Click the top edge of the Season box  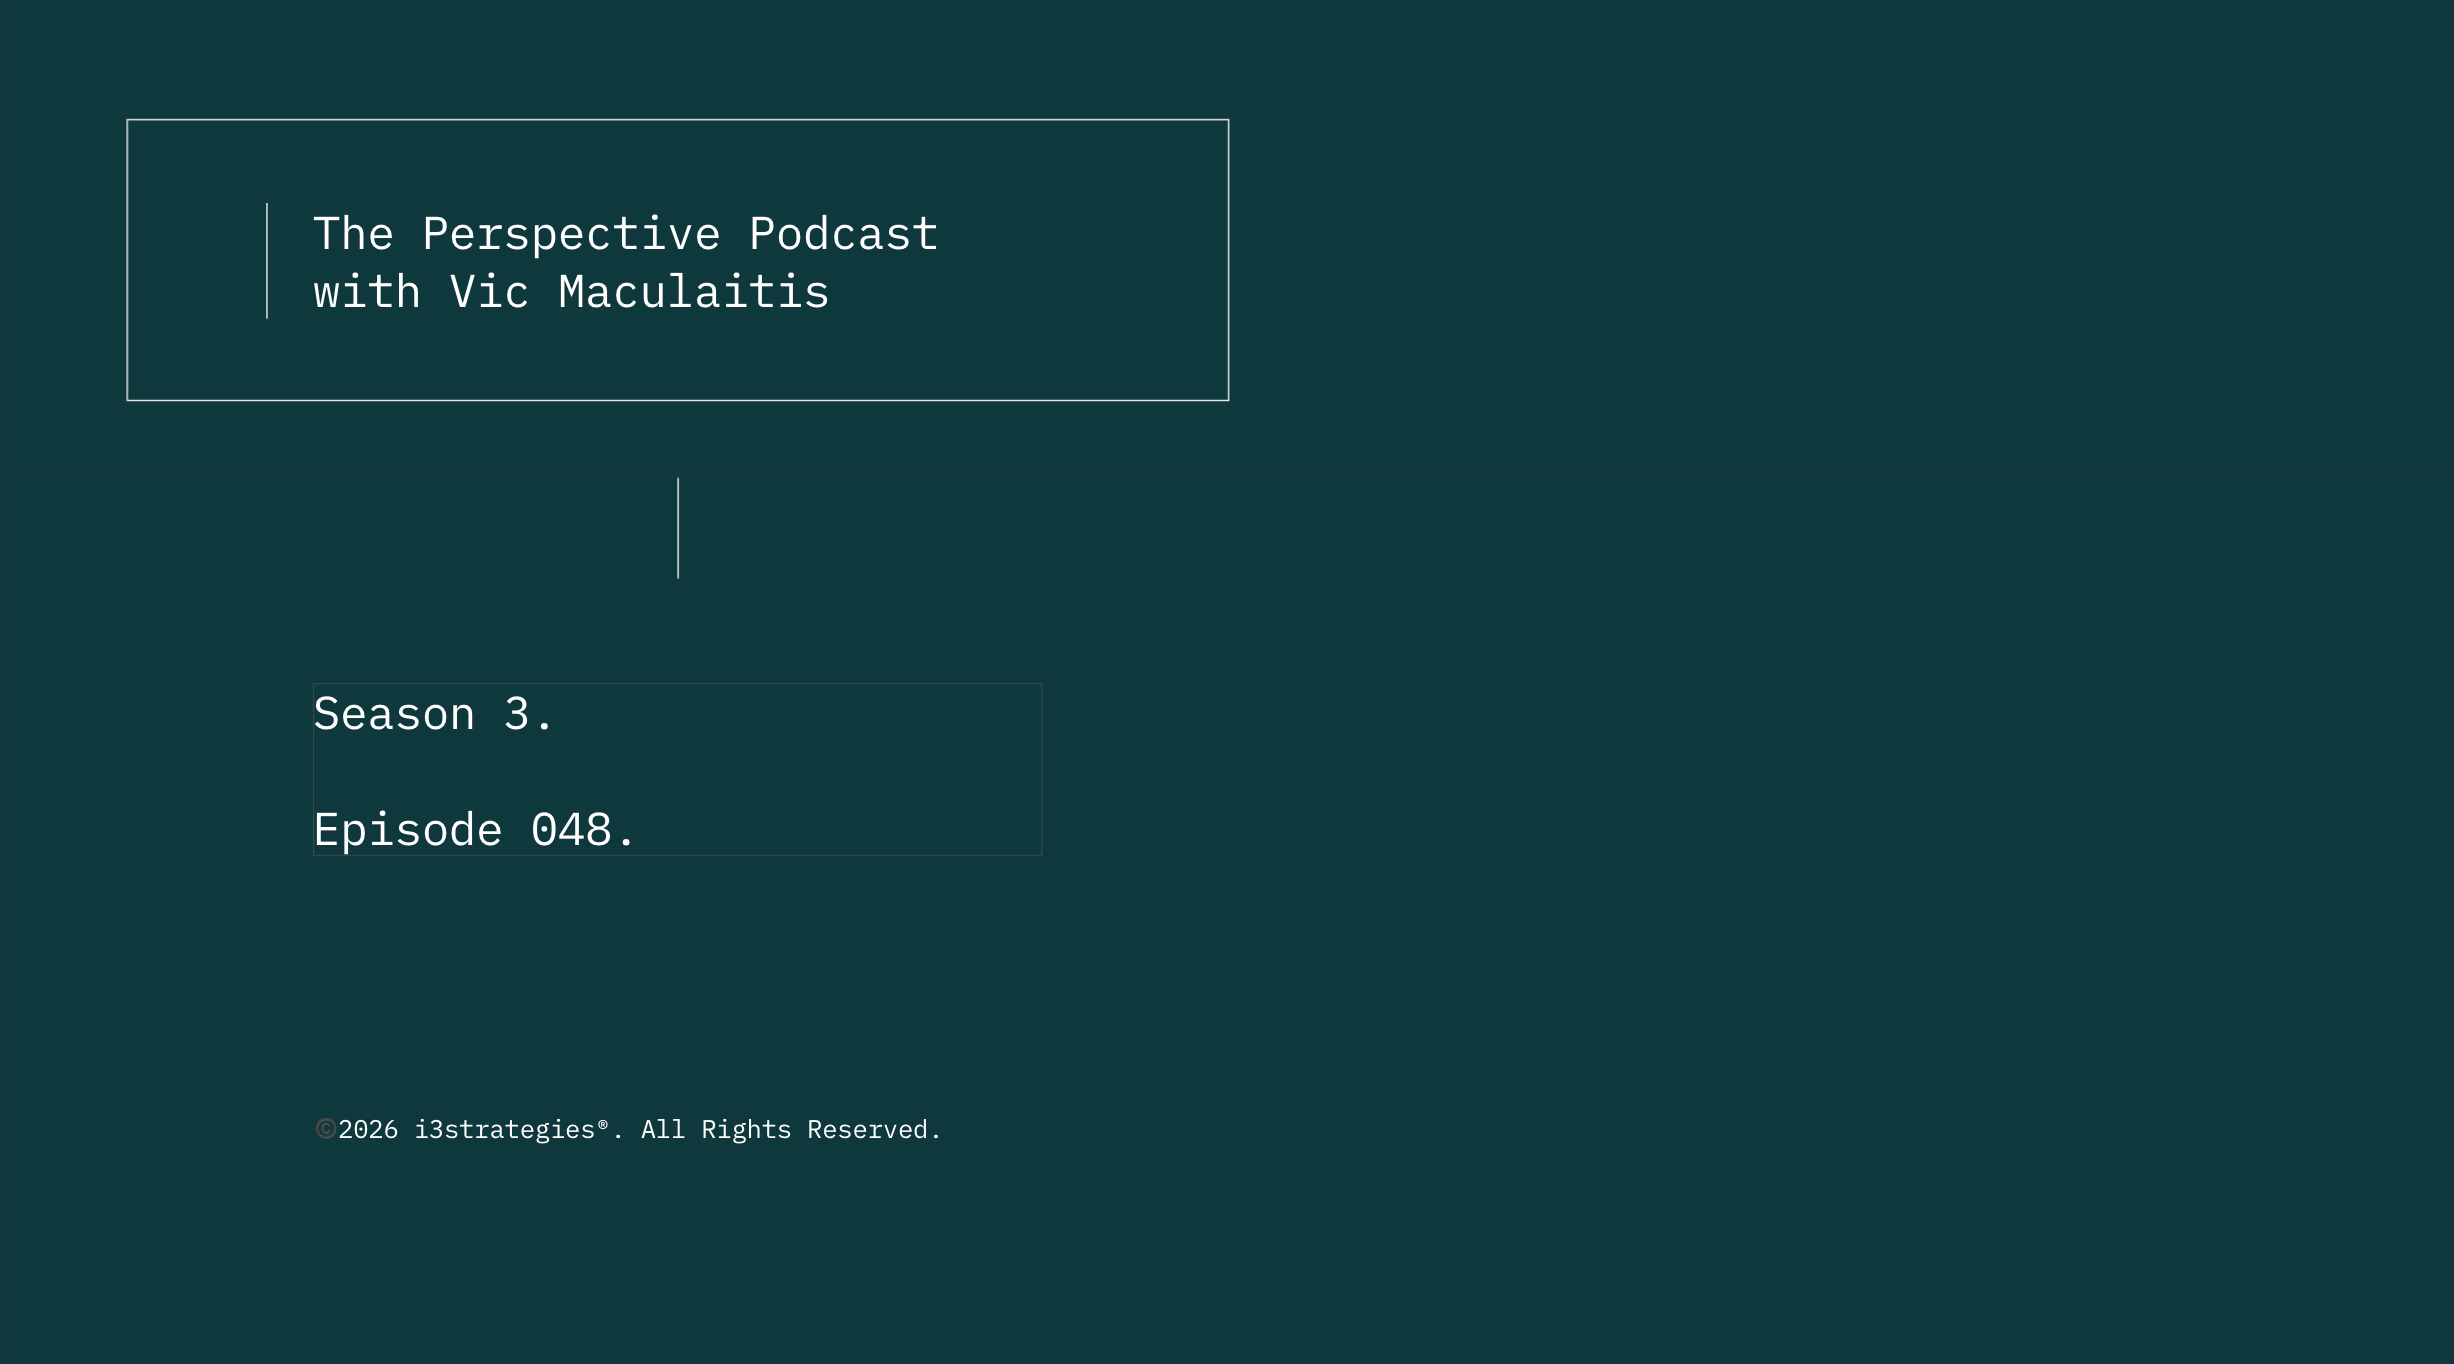(678, 684)
